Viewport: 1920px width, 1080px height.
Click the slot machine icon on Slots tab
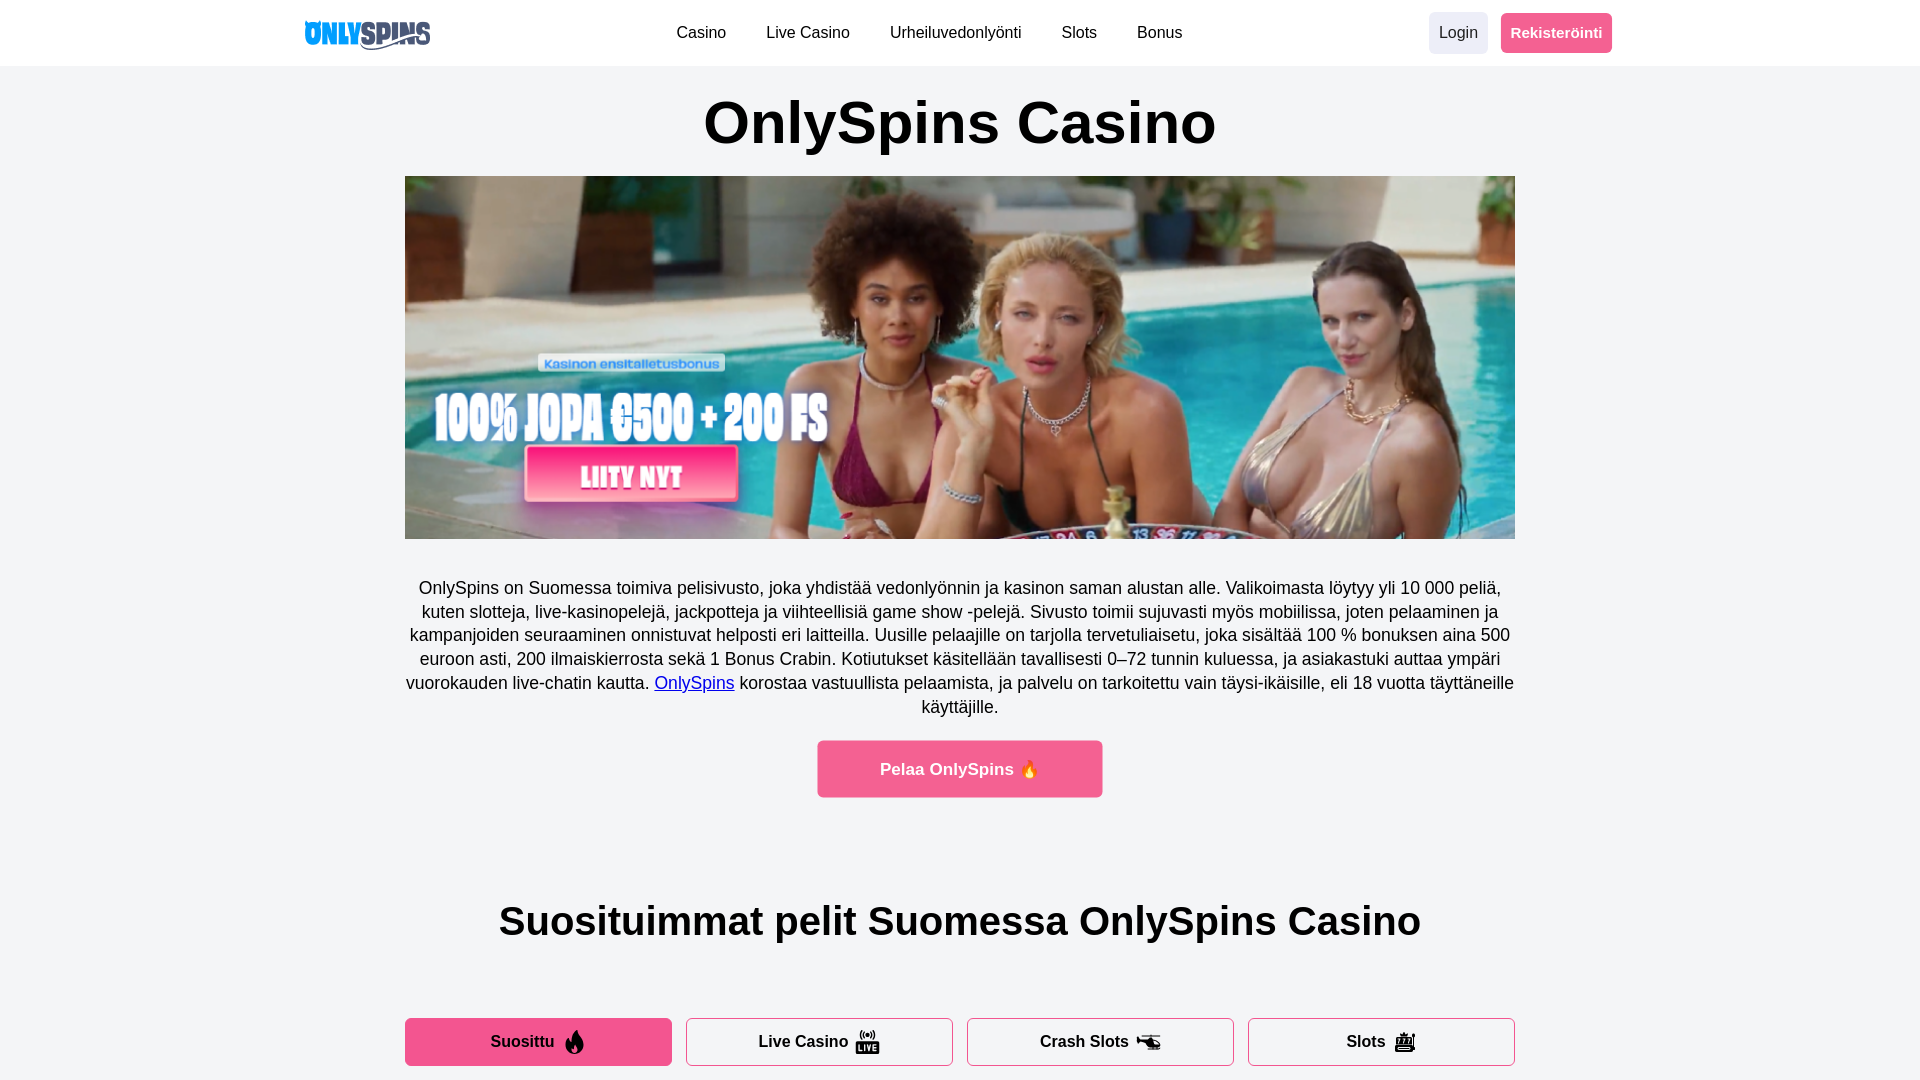(x=1405, y=1042)
